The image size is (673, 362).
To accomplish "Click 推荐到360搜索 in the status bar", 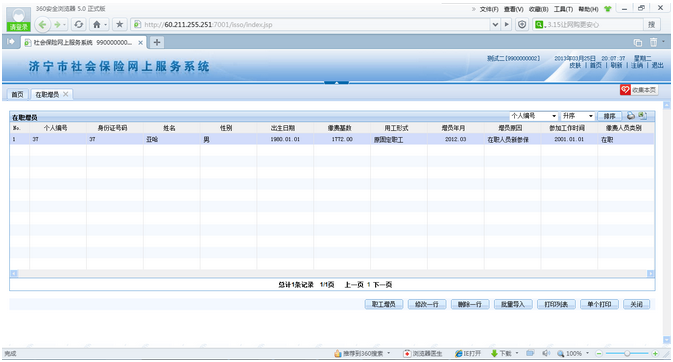I will (x=358, y=353).
